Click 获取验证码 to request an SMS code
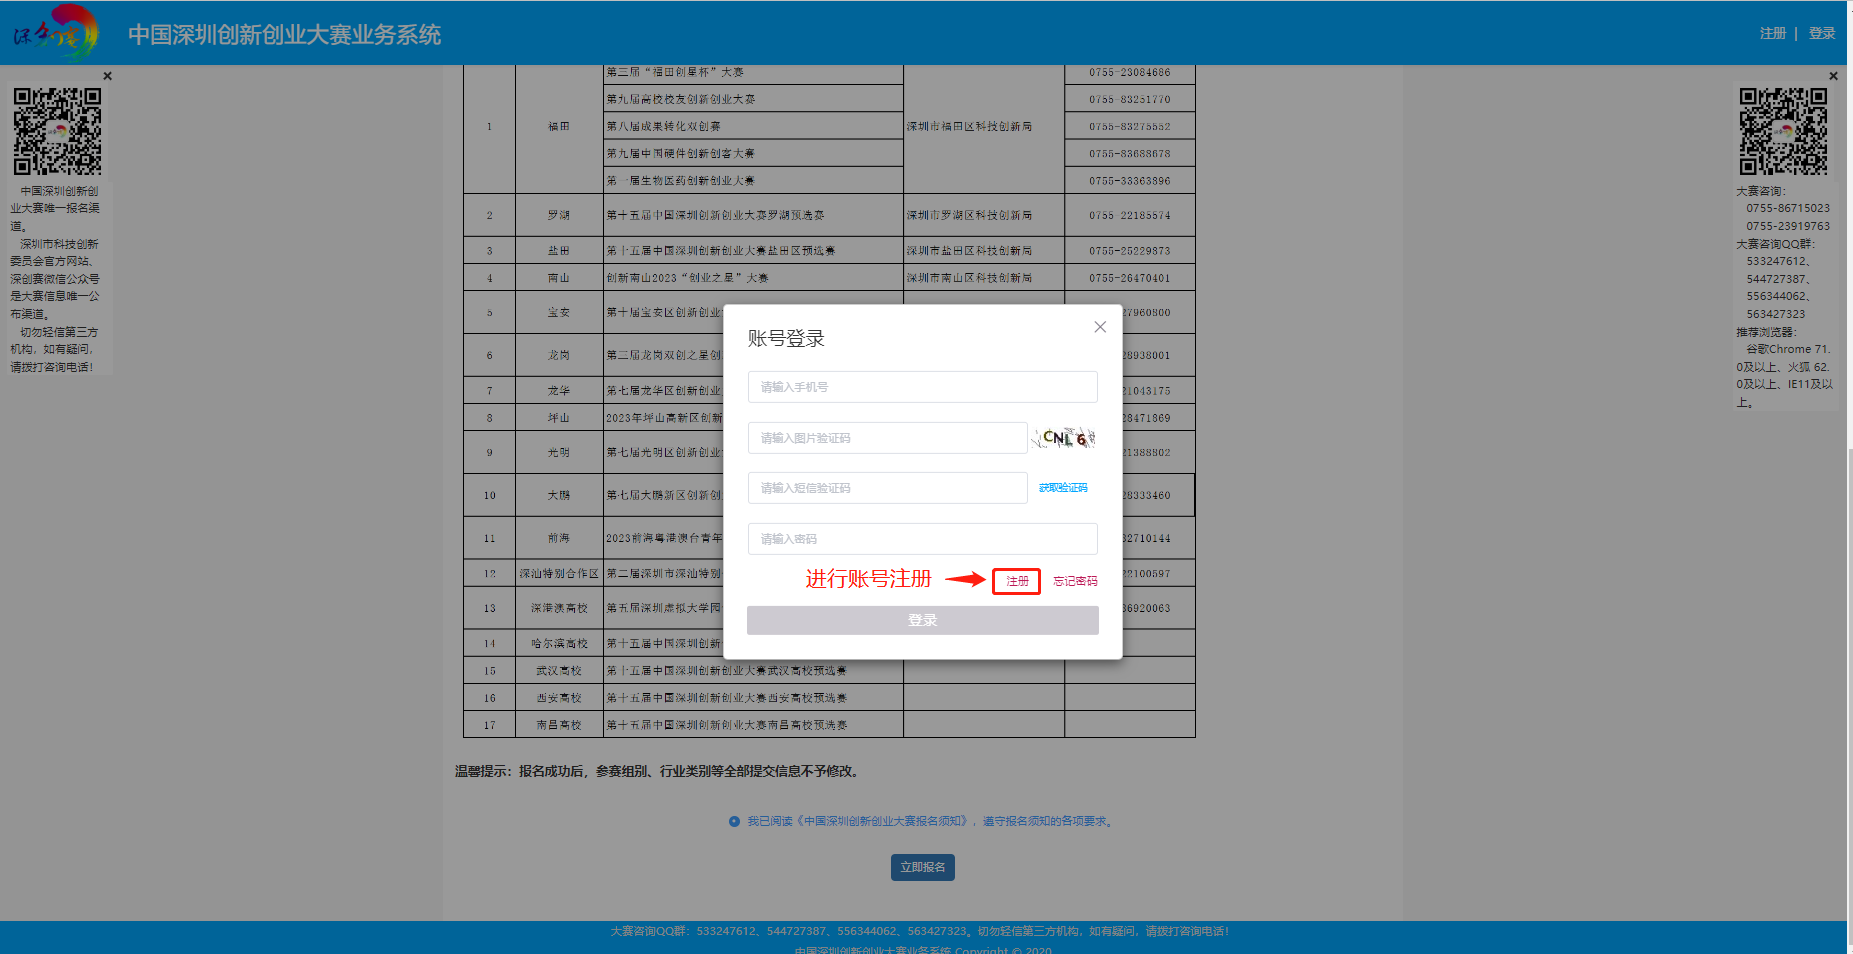The width and height of the screenshot is (1853, 954). [x=1063, y=488]
